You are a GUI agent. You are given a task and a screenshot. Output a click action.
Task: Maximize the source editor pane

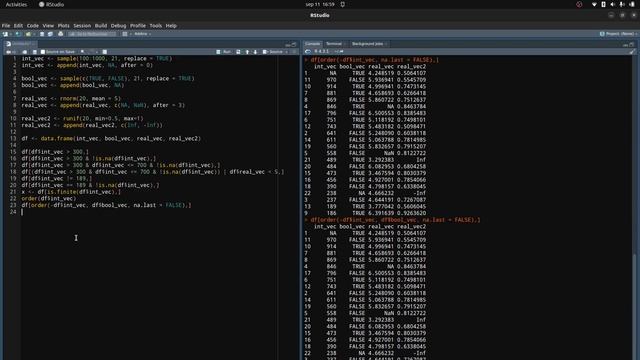click(x=293, y=44)
